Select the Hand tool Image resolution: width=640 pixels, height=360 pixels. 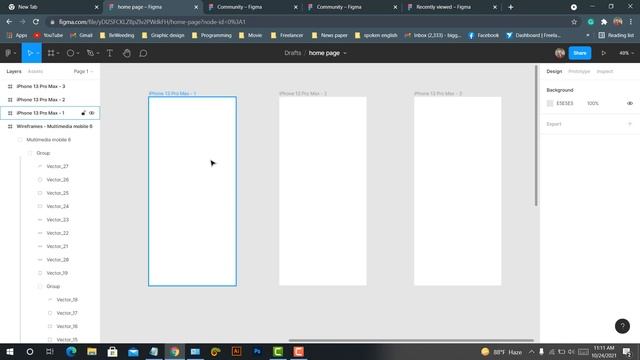[x=127, y=53]
